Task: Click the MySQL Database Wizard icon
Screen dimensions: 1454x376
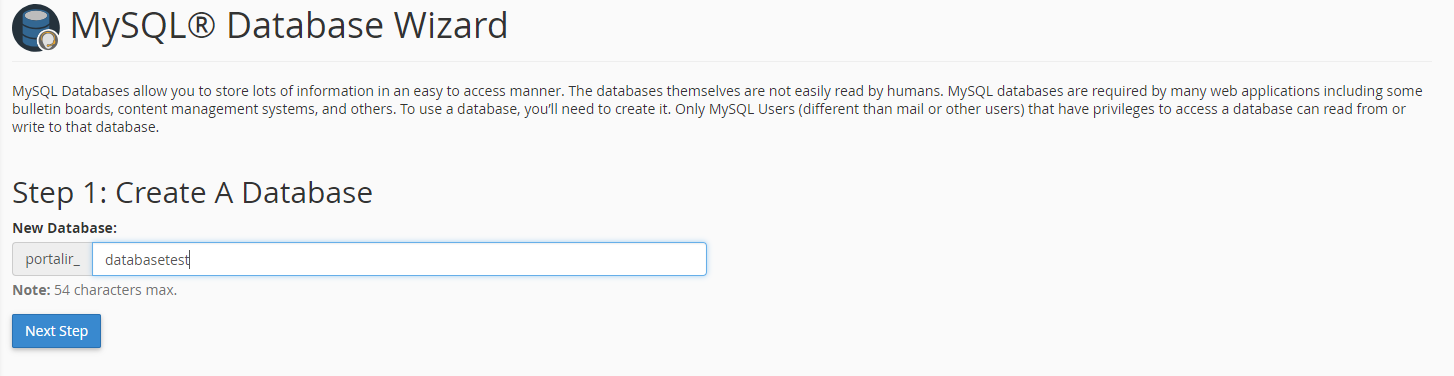Action: tap(36, 28)
